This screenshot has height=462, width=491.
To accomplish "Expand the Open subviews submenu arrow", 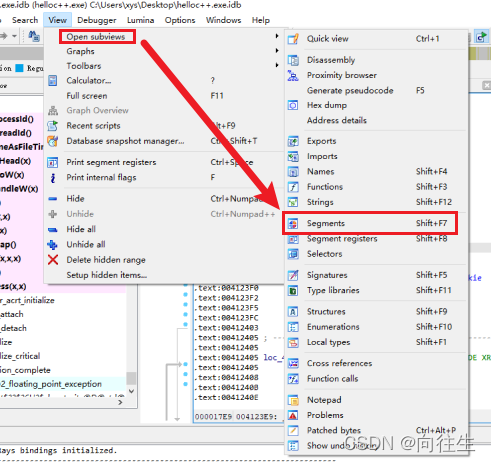I will coord(277,36).
